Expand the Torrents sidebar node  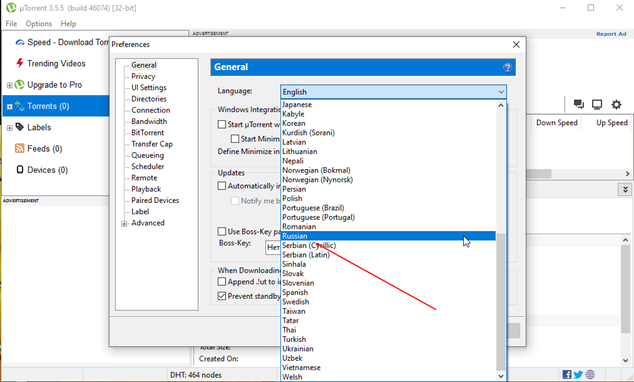9,107
